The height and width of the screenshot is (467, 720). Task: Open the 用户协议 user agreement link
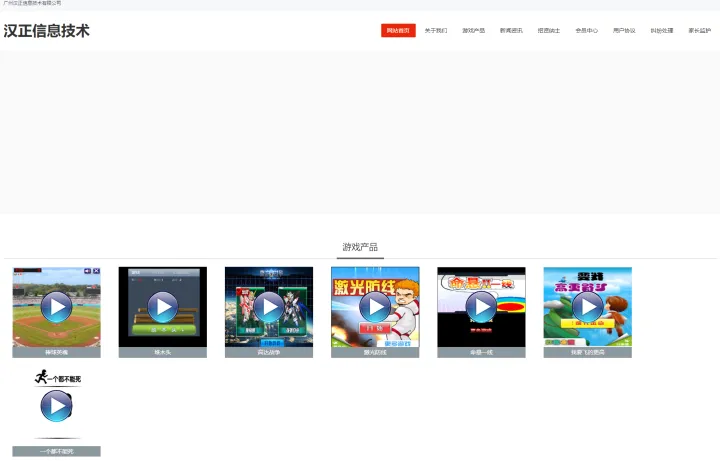[x=624, y=30]
